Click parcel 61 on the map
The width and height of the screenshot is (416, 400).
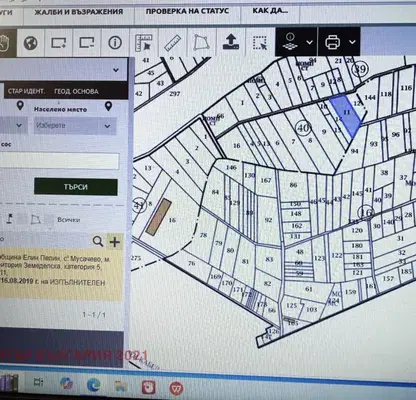[x=309, y=289]
